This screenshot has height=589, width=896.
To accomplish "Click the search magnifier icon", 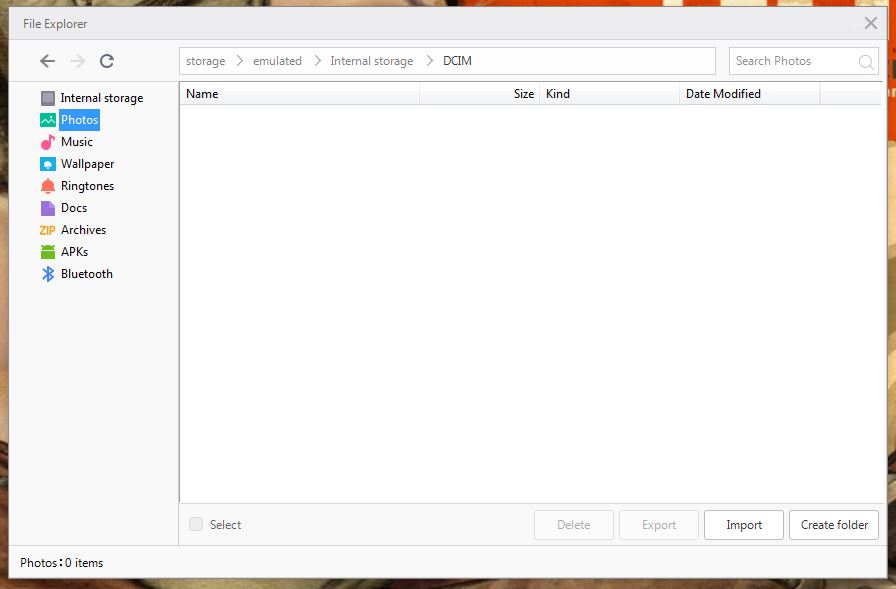I will (x=866, y=62).
